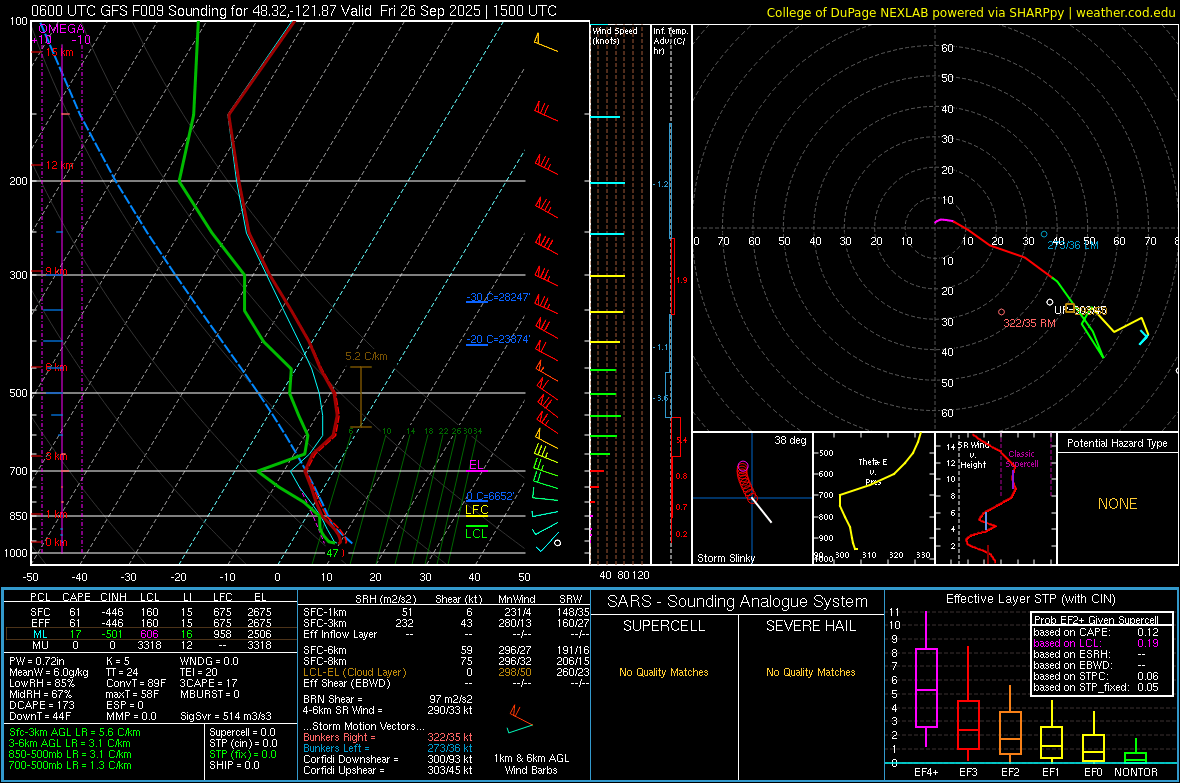Select the Sfc-3km AGL LR value
This screenshot has width=1180, height=783.
click(75, 732)
